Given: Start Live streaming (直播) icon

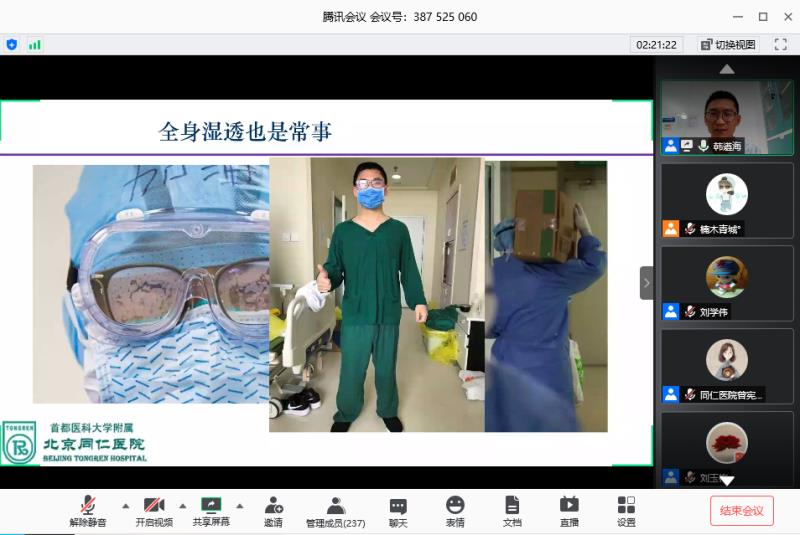Looking at the screenshot, I should [569, 510].
